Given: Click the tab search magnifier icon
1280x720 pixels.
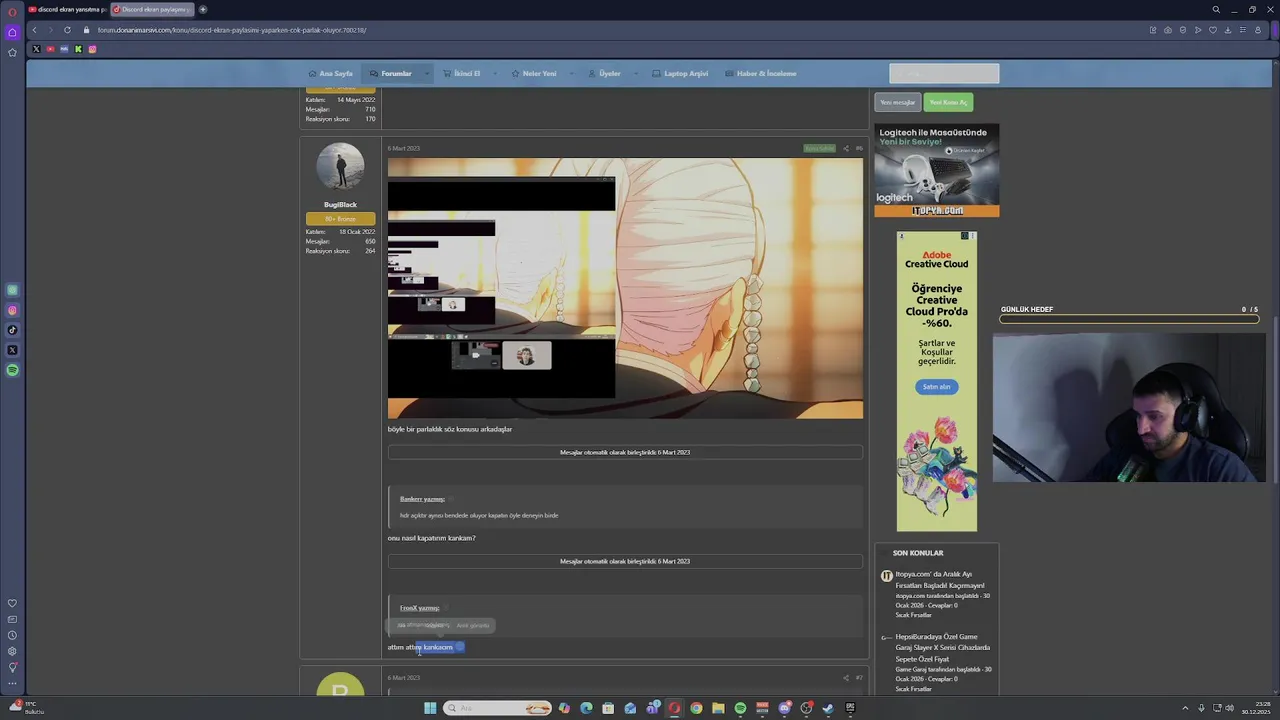Looking at the screenshot, I should (x=1216, y=10).
